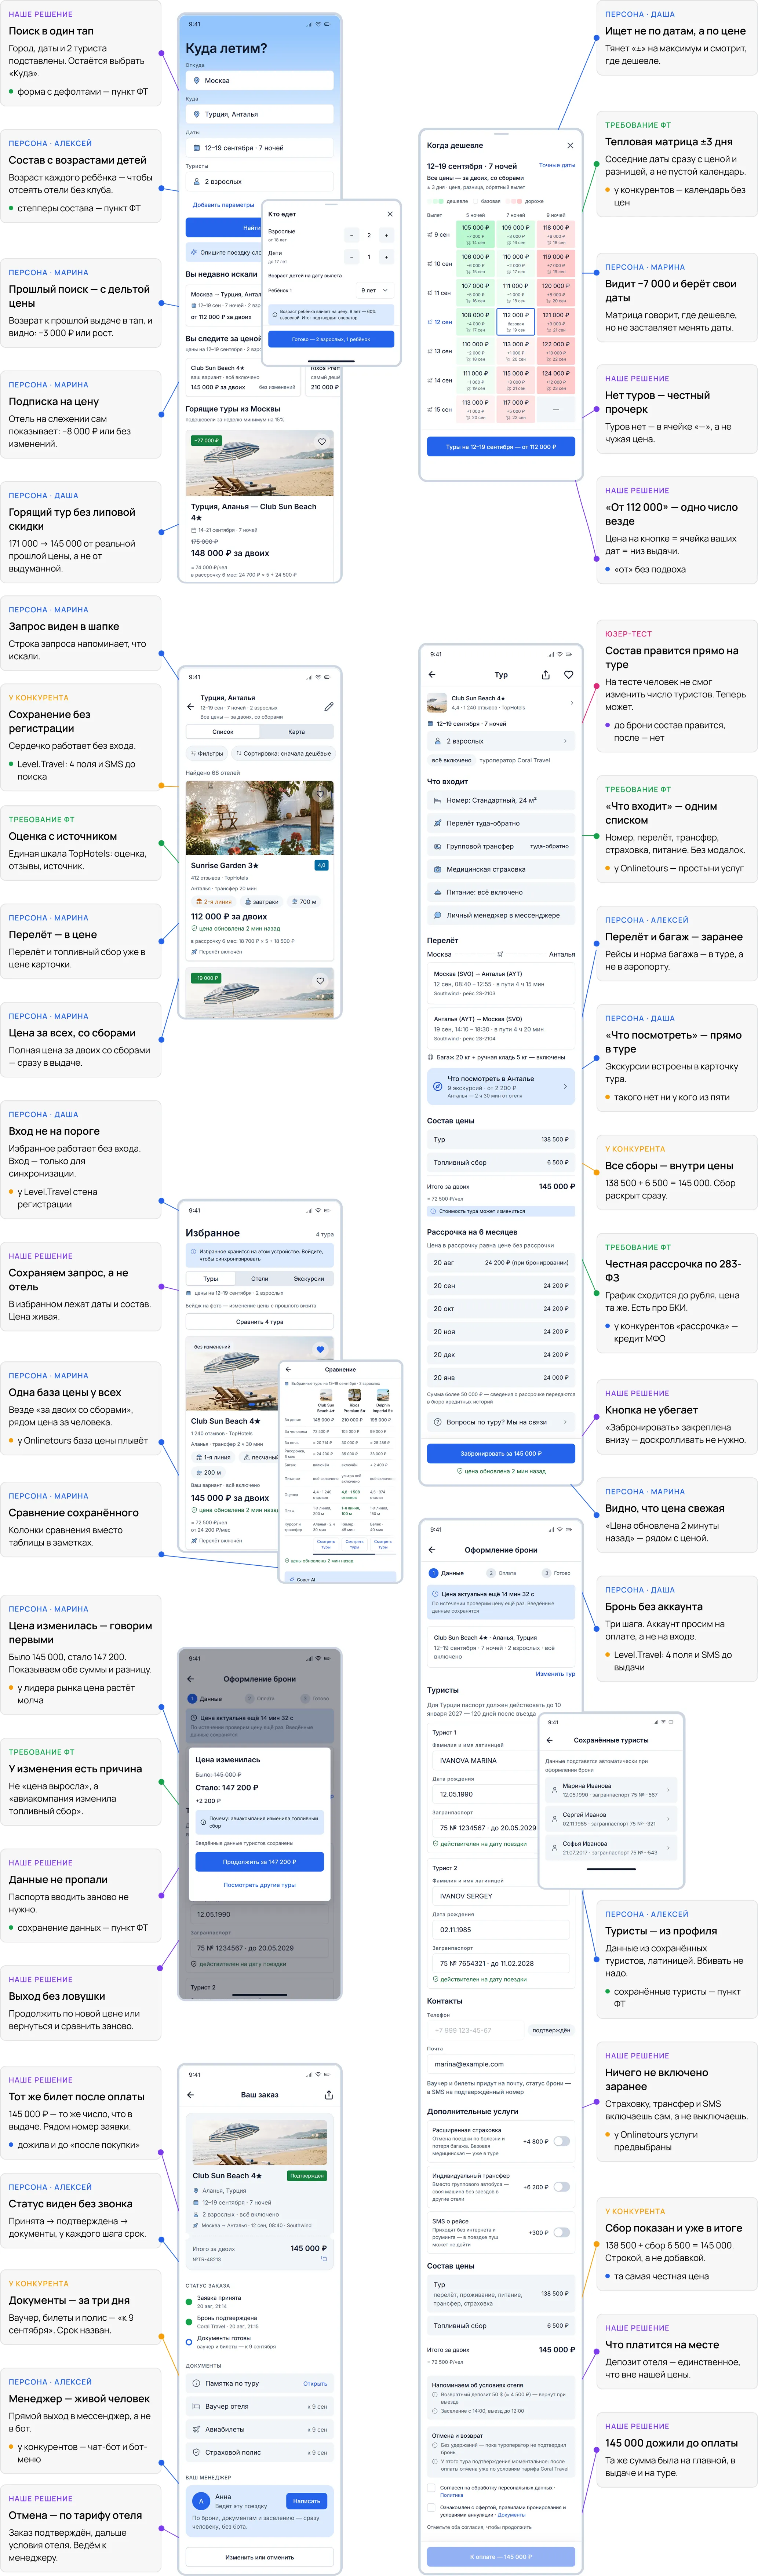Click the 'Туры на 12–19 сентября' button
The width and height of the screenshot is (758, 2576).
coord(501,446)
